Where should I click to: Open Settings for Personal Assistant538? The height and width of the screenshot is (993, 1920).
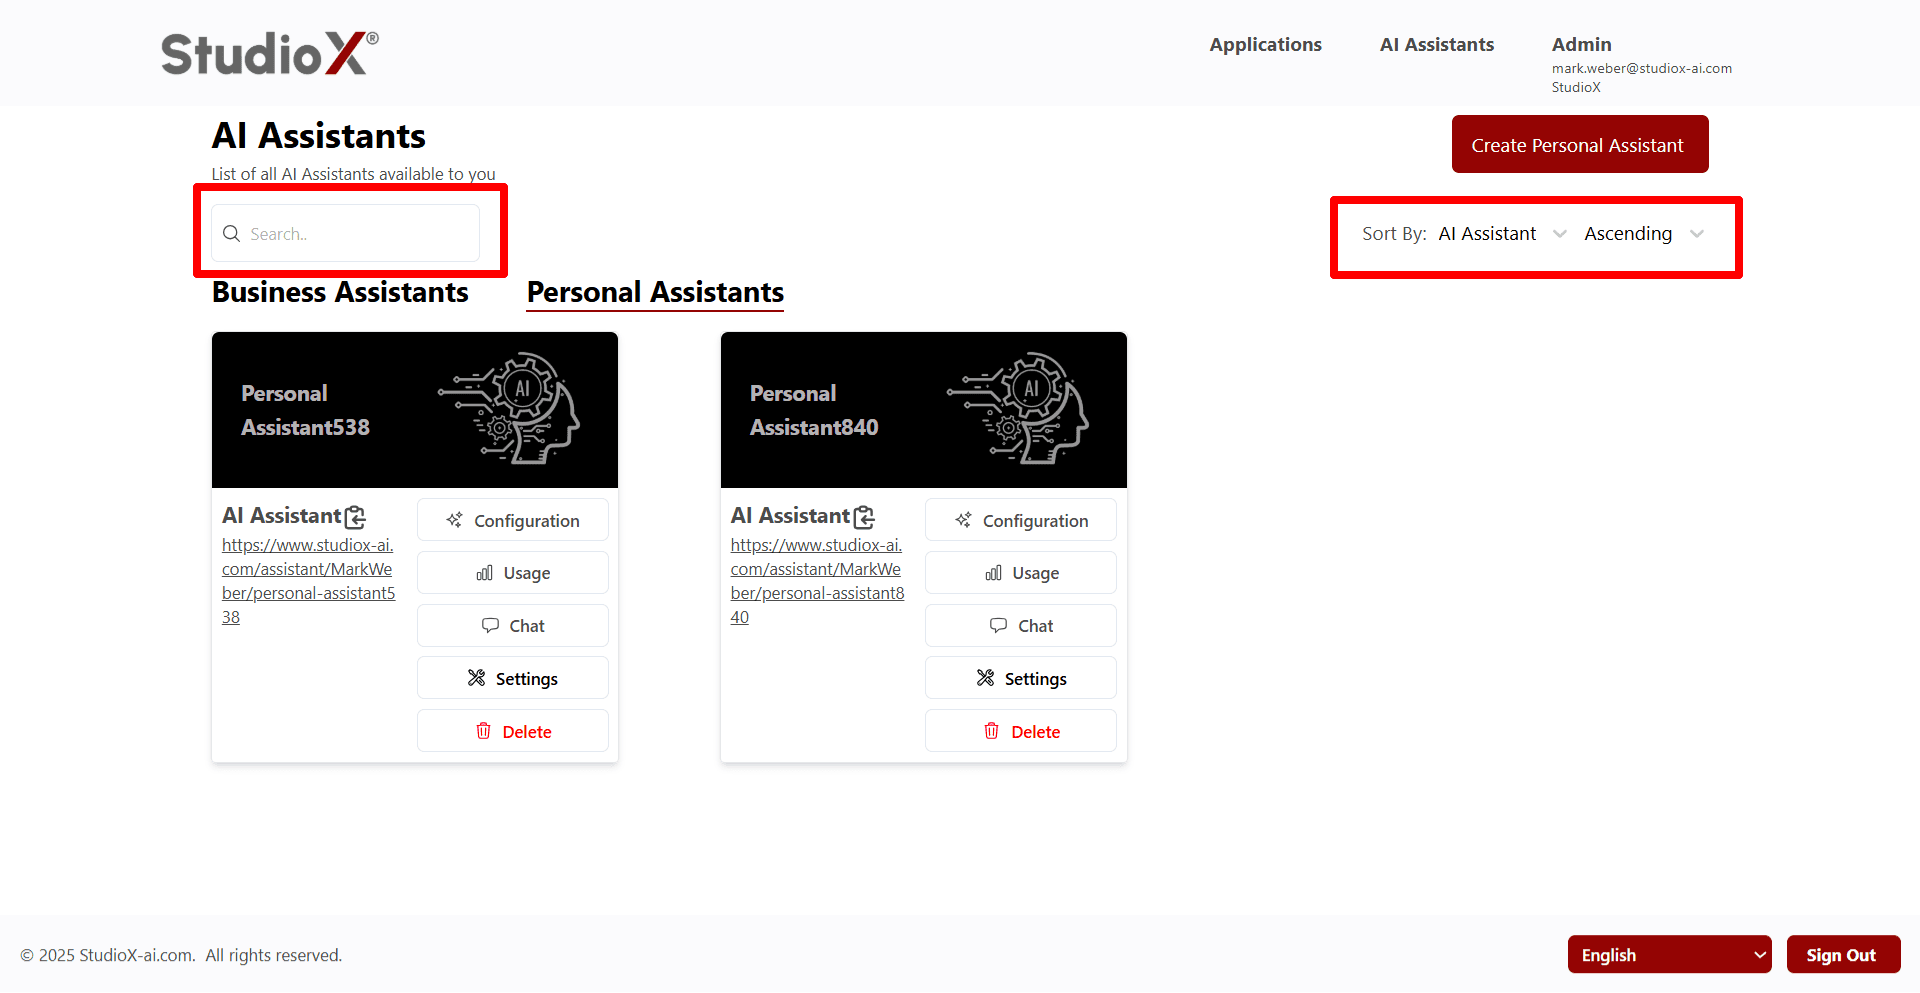pos(512,677)
